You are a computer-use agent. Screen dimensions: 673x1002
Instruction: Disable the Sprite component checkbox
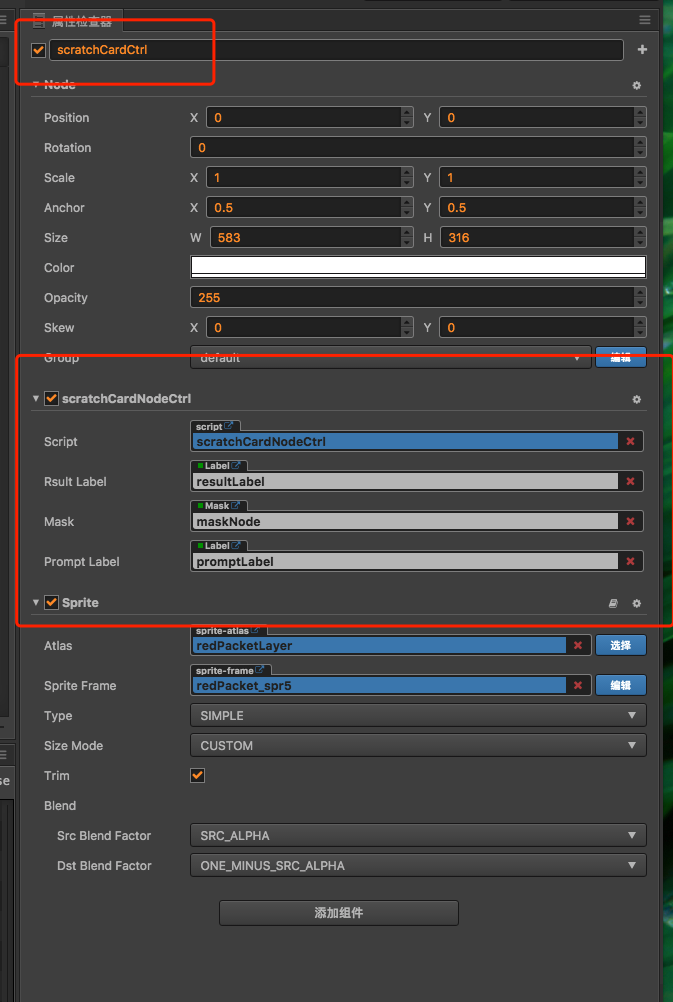click(x=51, y=603)
